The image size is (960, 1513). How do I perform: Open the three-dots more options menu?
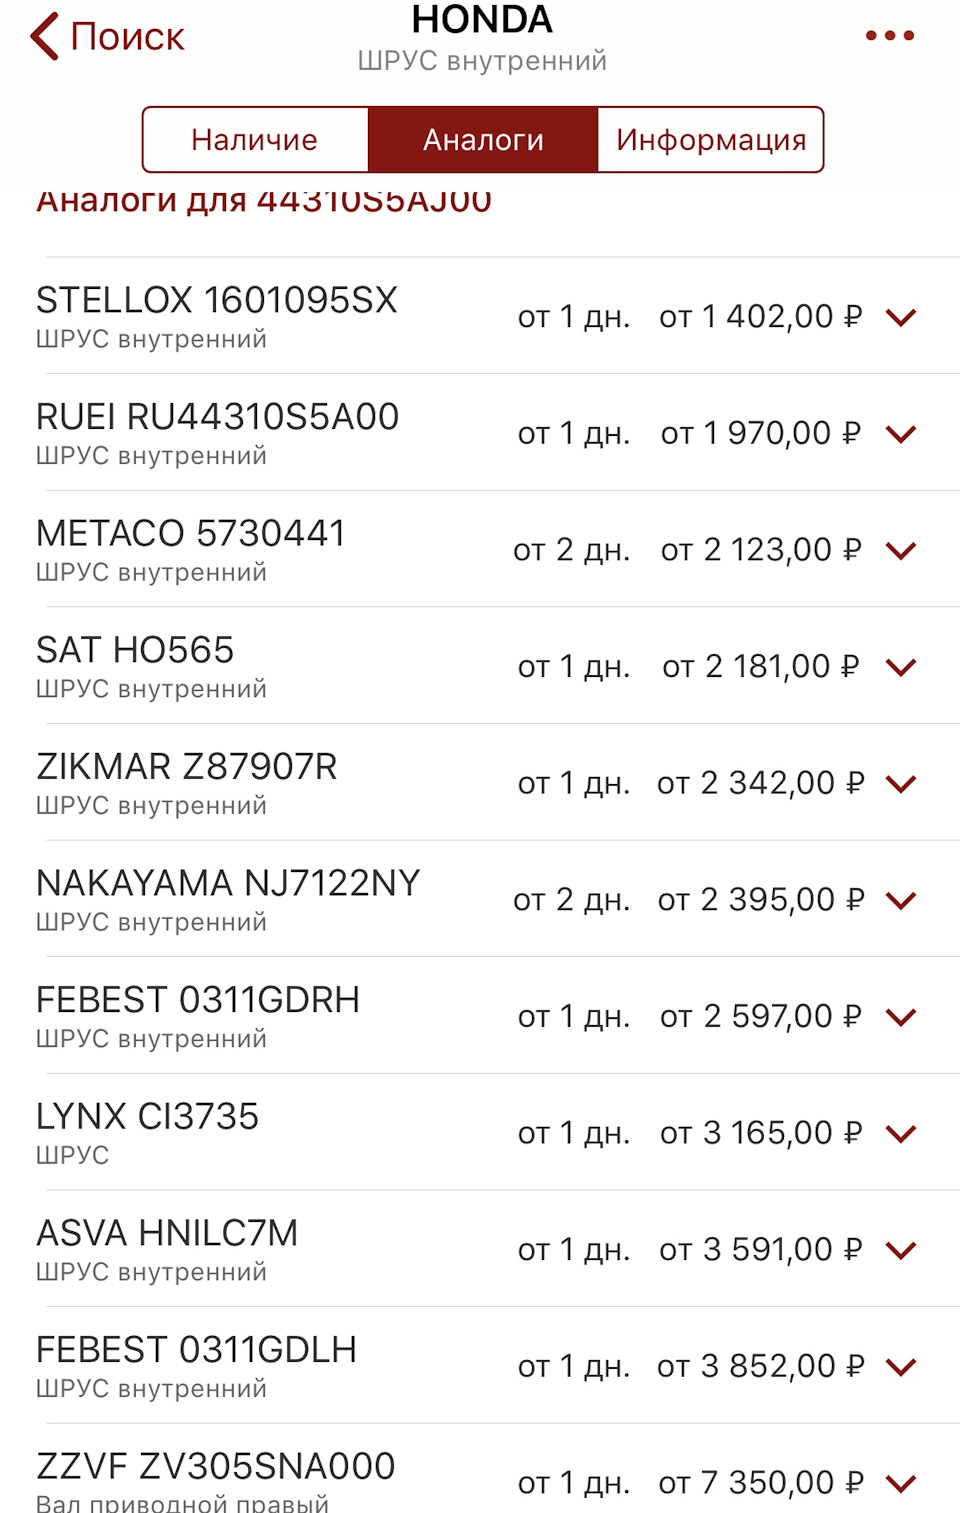[x=889, y=36]
